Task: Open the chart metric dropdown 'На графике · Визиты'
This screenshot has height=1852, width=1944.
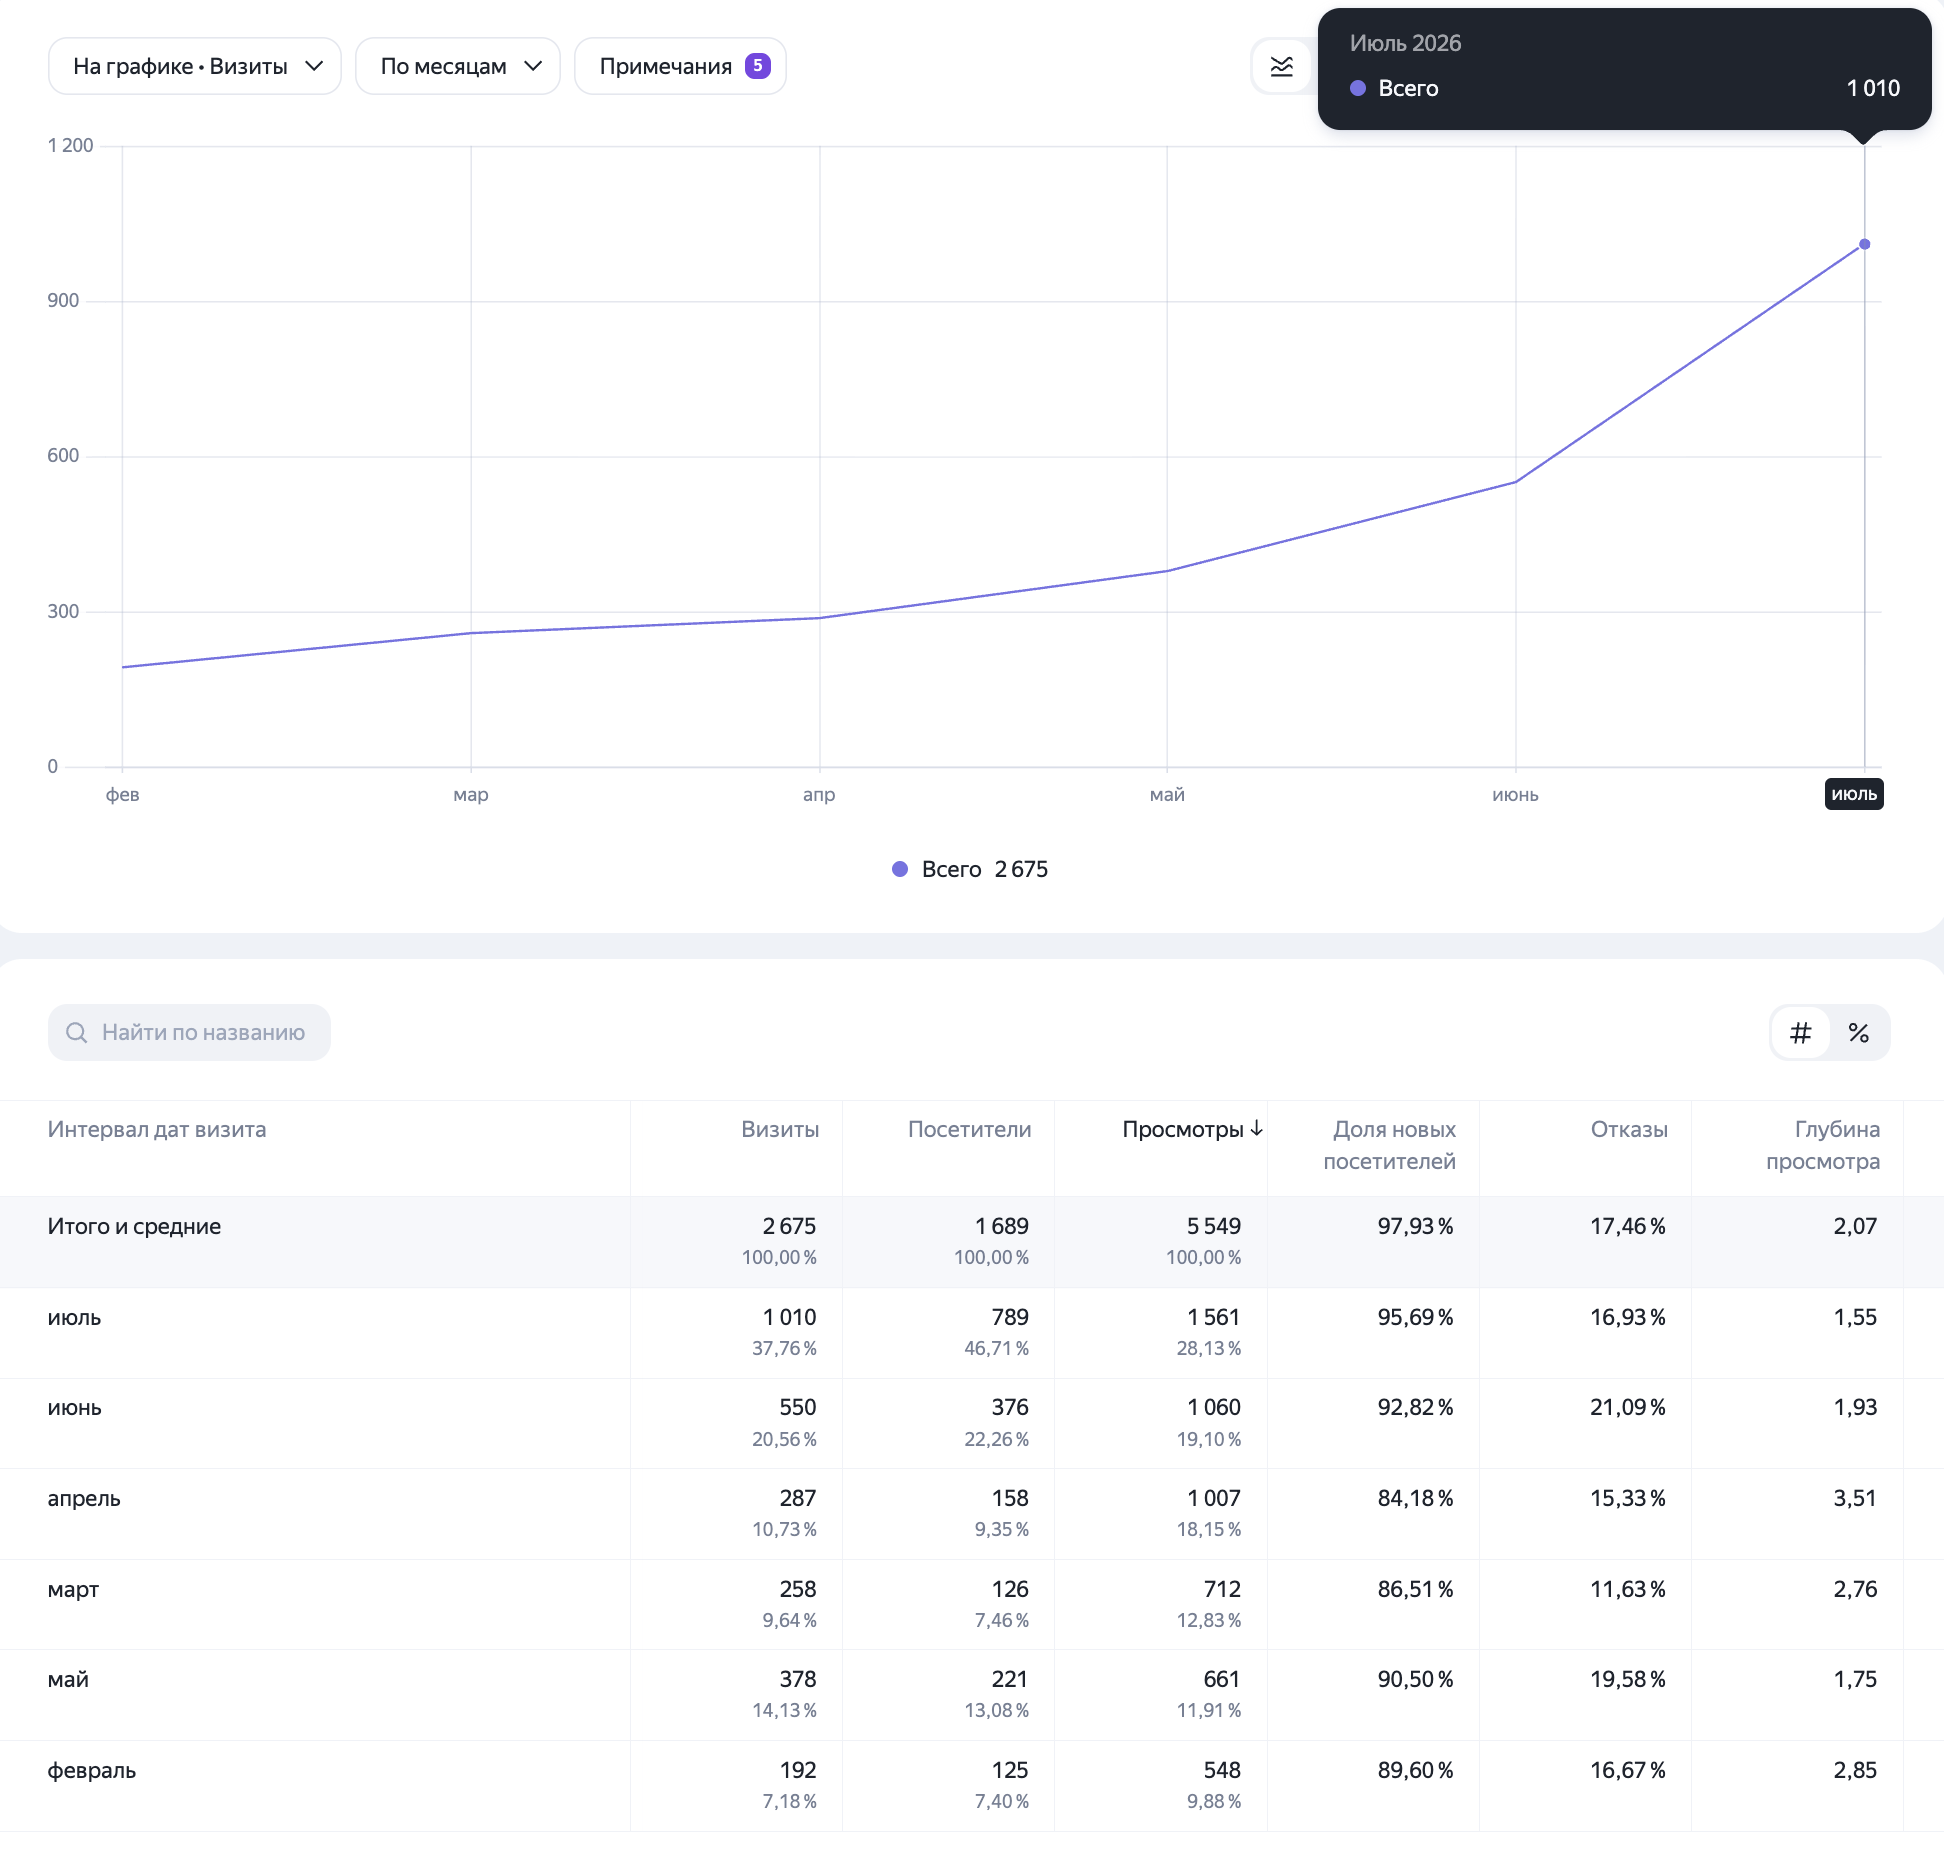Action: click(x=195, y=66)
